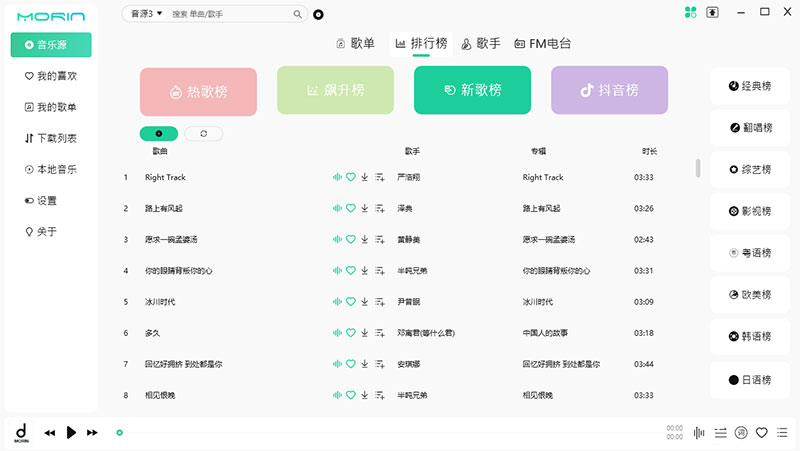Like the song 冰川时代 with heart icon
This screenshot has height=451, width=800.
click(x=351, y=302)
